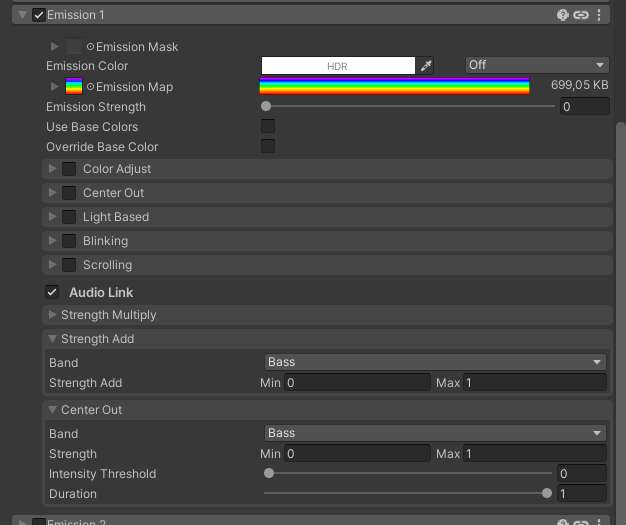The height and width of the screenshot is (525, 626).
Task: Click the Strength Add Max field
Action: point(535,383)
